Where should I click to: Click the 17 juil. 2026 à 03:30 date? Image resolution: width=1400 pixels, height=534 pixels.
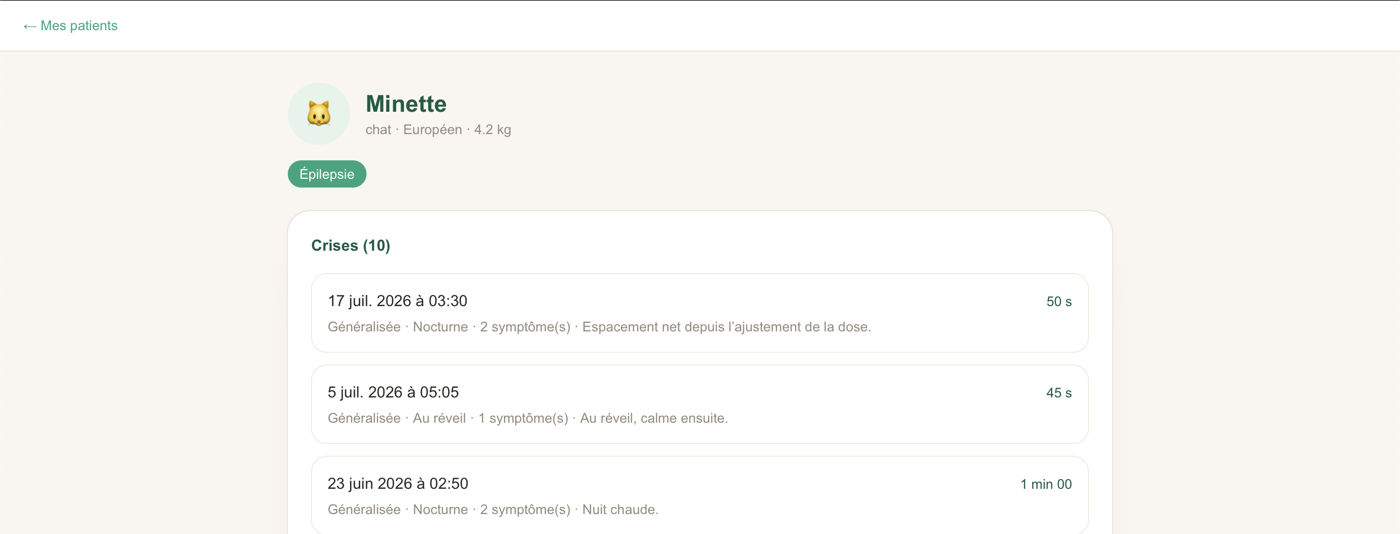pyautogui.click(x=397, y=301)
